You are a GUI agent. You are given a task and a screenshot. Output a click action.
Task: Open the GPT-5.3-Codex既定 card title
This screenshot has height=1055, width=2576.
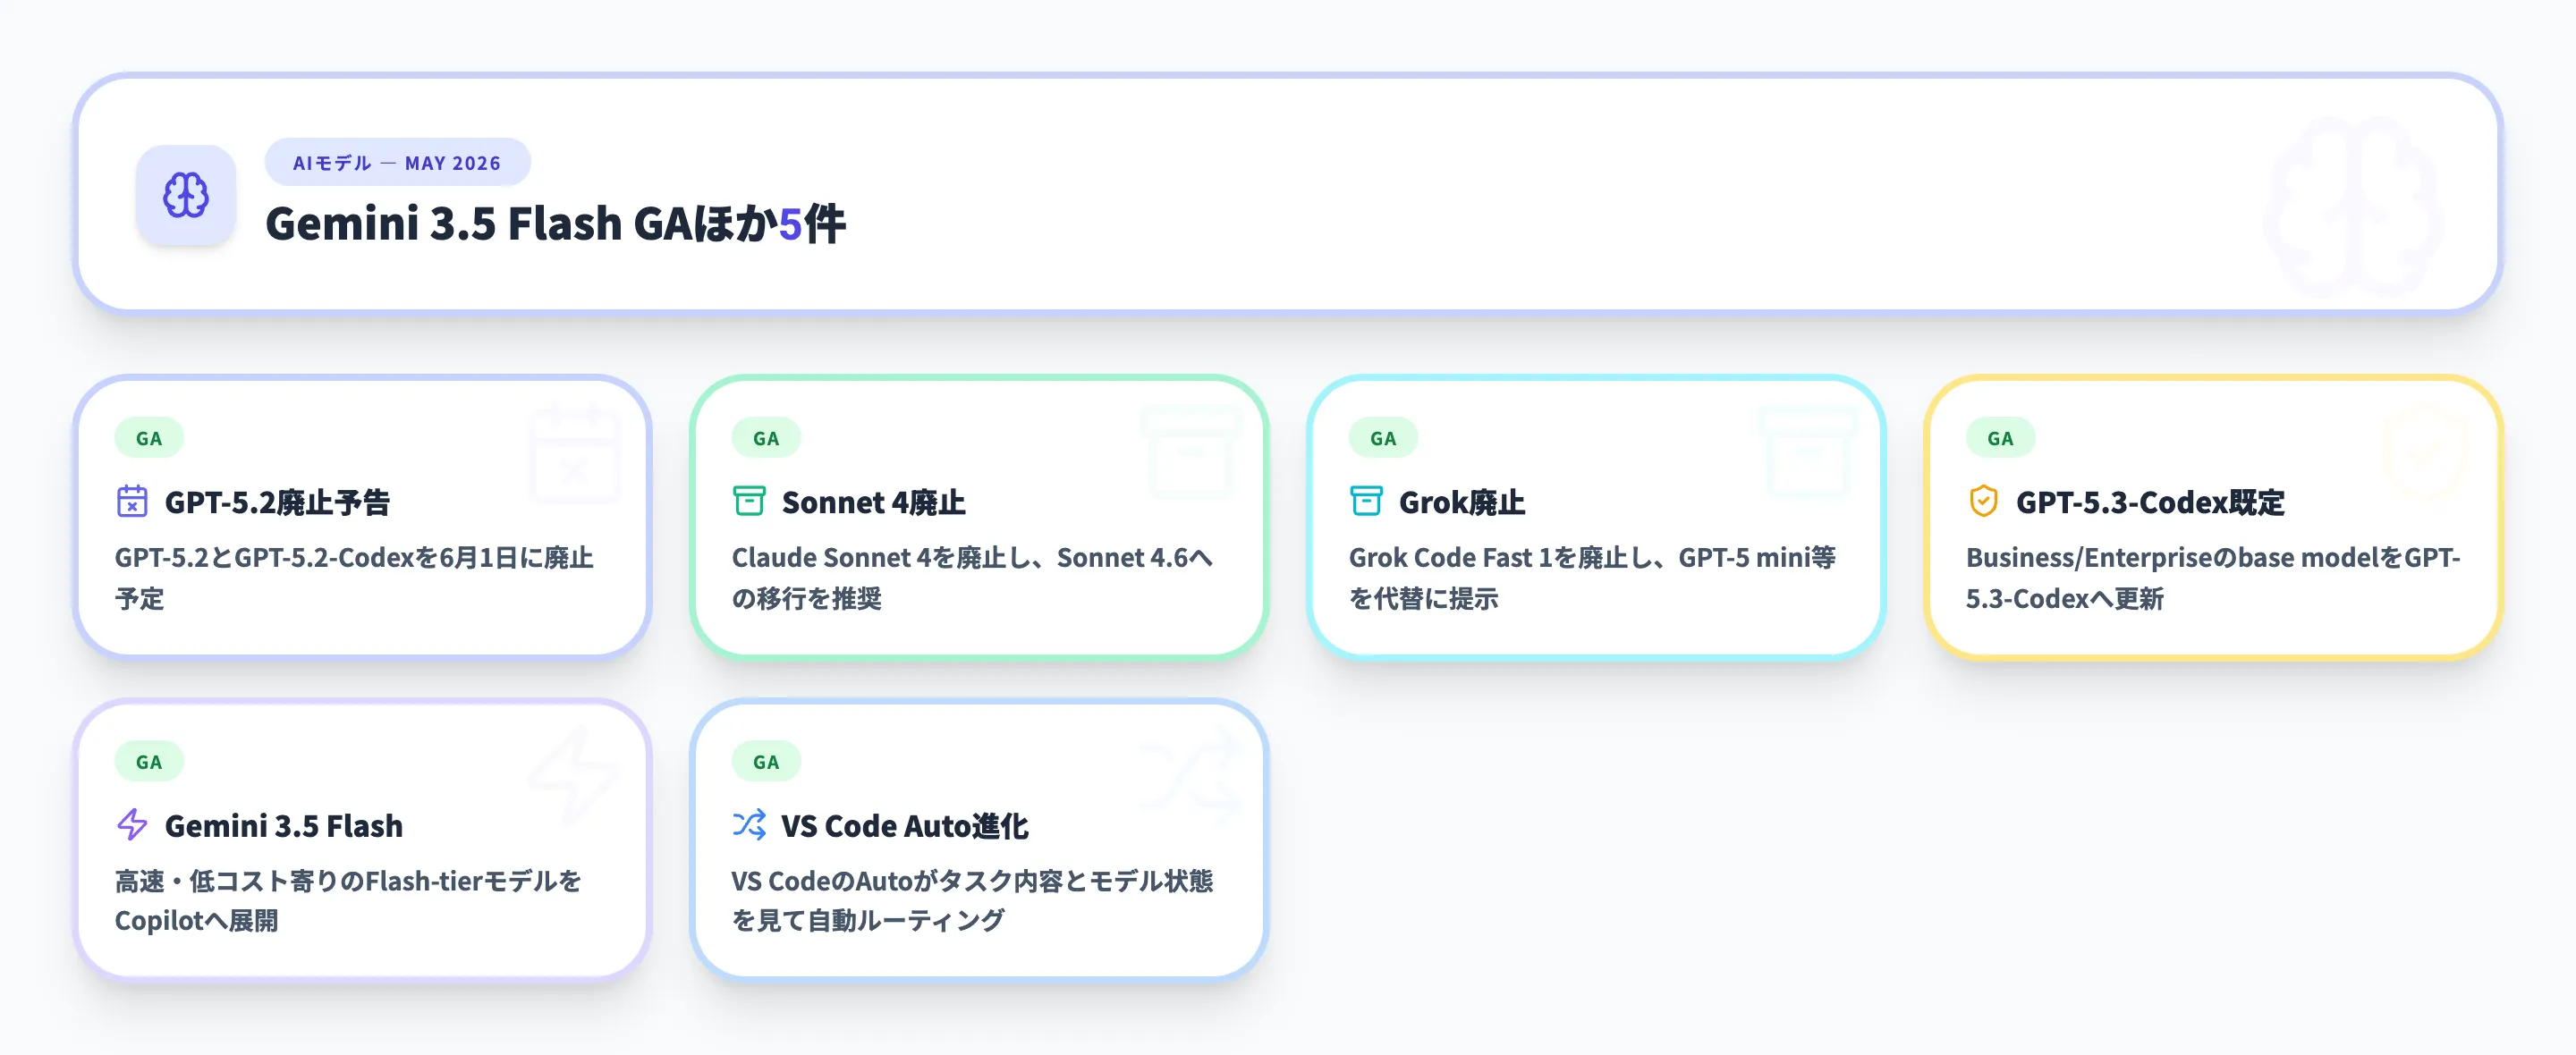2150,502
